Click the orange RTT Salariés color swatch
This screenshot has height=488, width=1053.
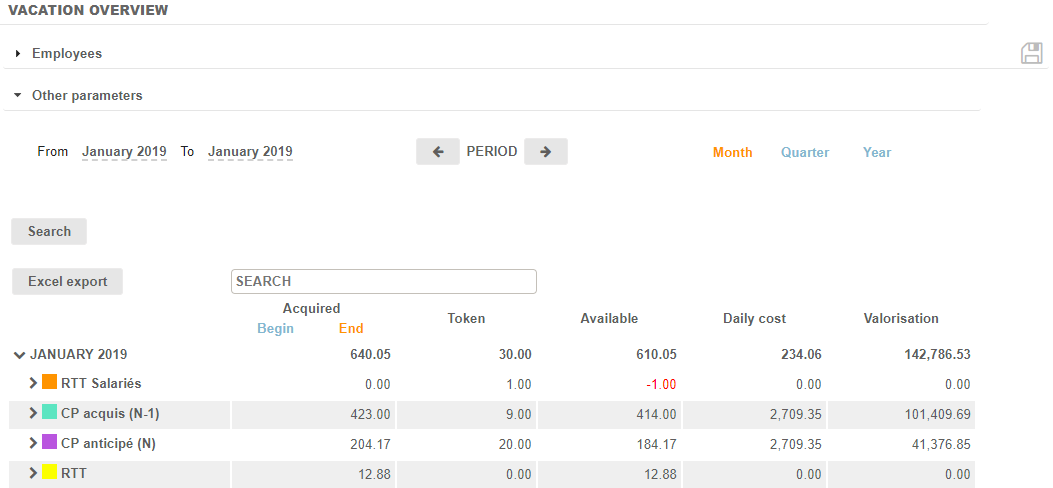tap(49, 383)
